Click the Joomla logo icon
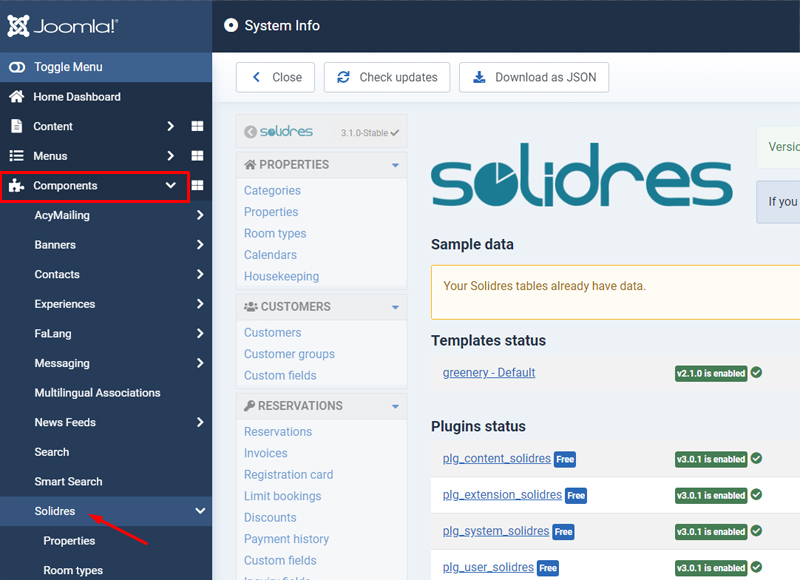The width and height of the screenshot is (800, 580). 18,26
